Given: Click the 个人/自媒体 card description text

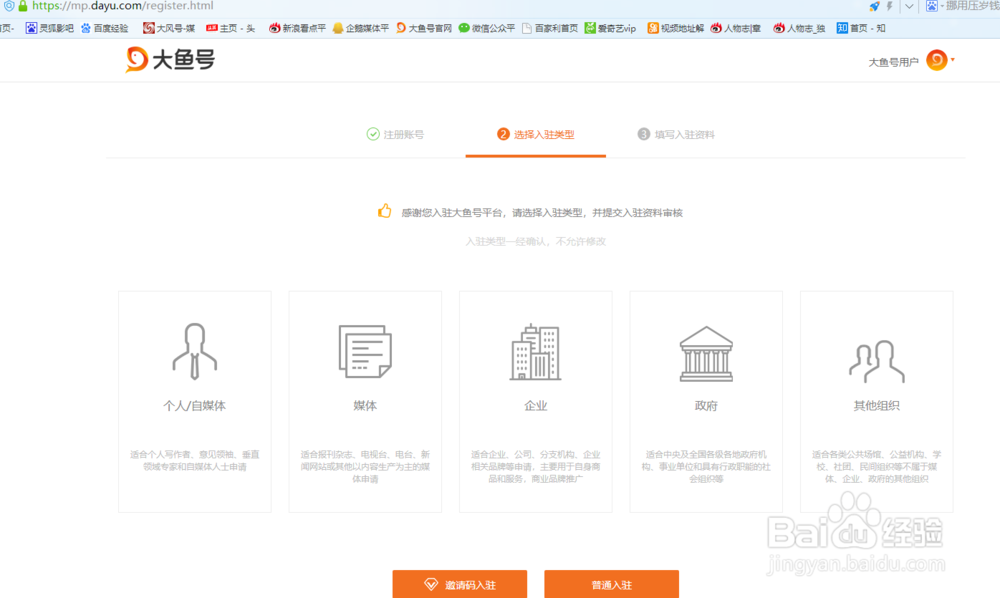Looking at the screenshot, I should pos(195,460).
